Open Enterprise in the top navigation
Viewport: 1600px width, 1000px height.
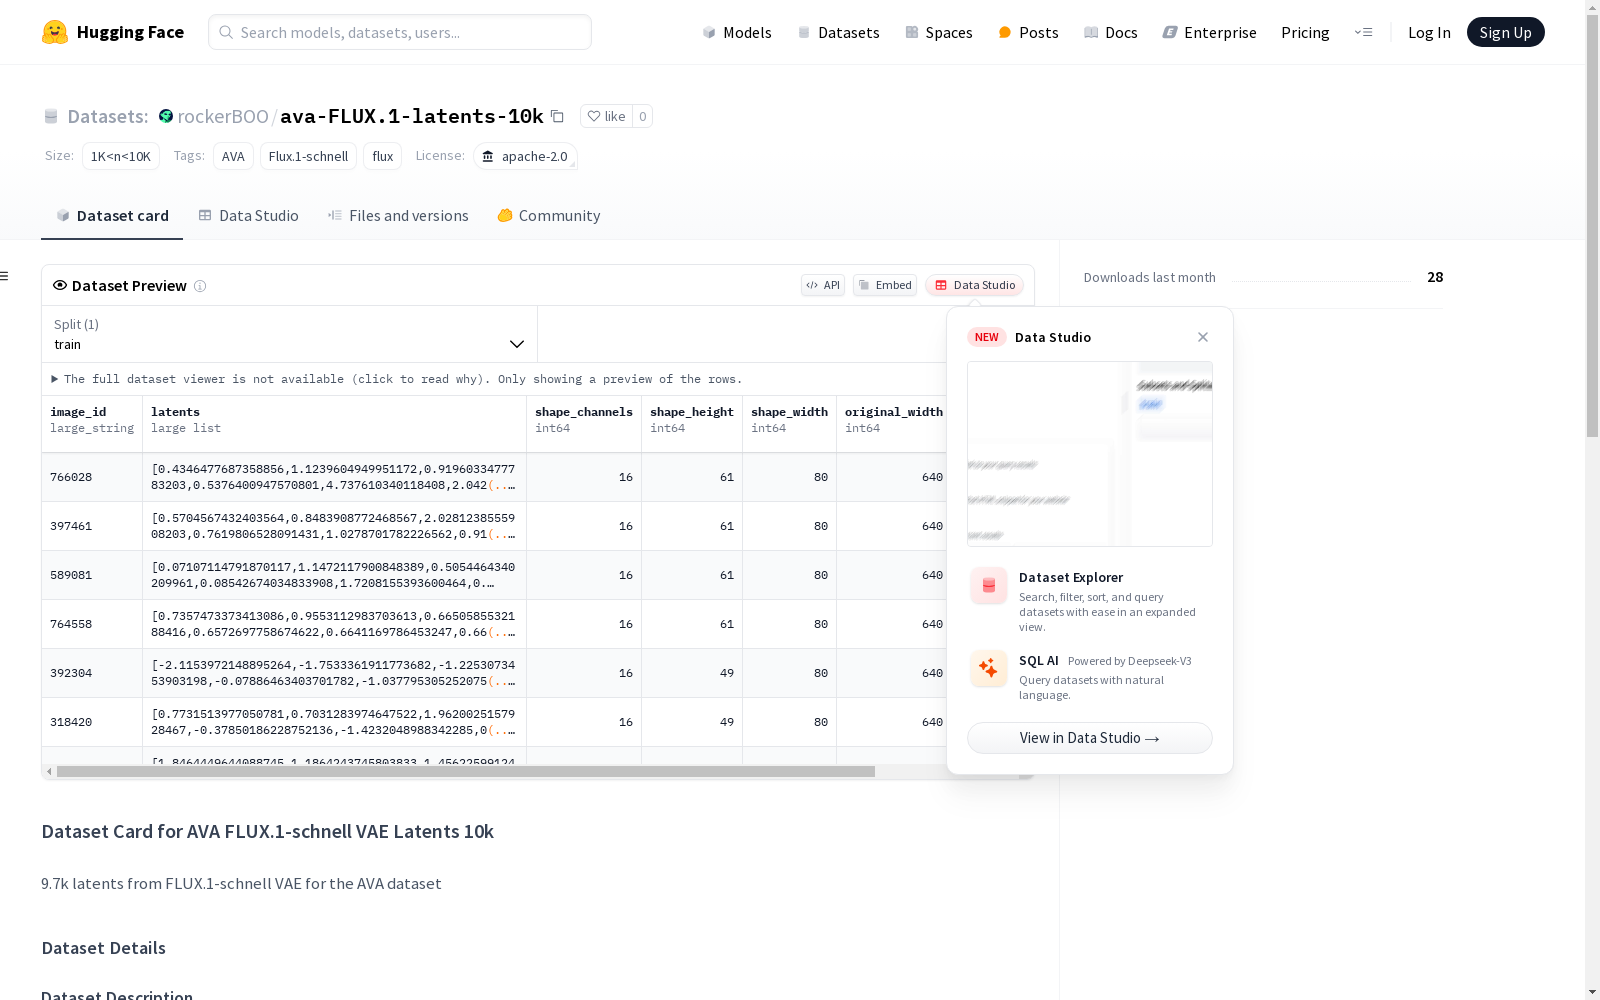pyautogui.click(x=1209, y=32)
